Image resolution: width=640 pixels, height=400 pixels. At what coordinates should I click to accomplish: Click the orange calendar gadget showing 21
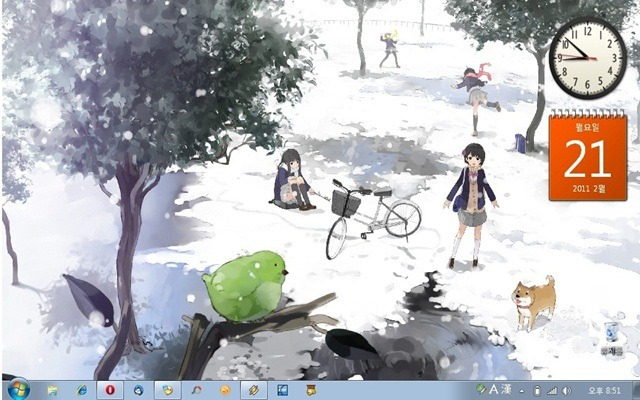click(588, 156)
